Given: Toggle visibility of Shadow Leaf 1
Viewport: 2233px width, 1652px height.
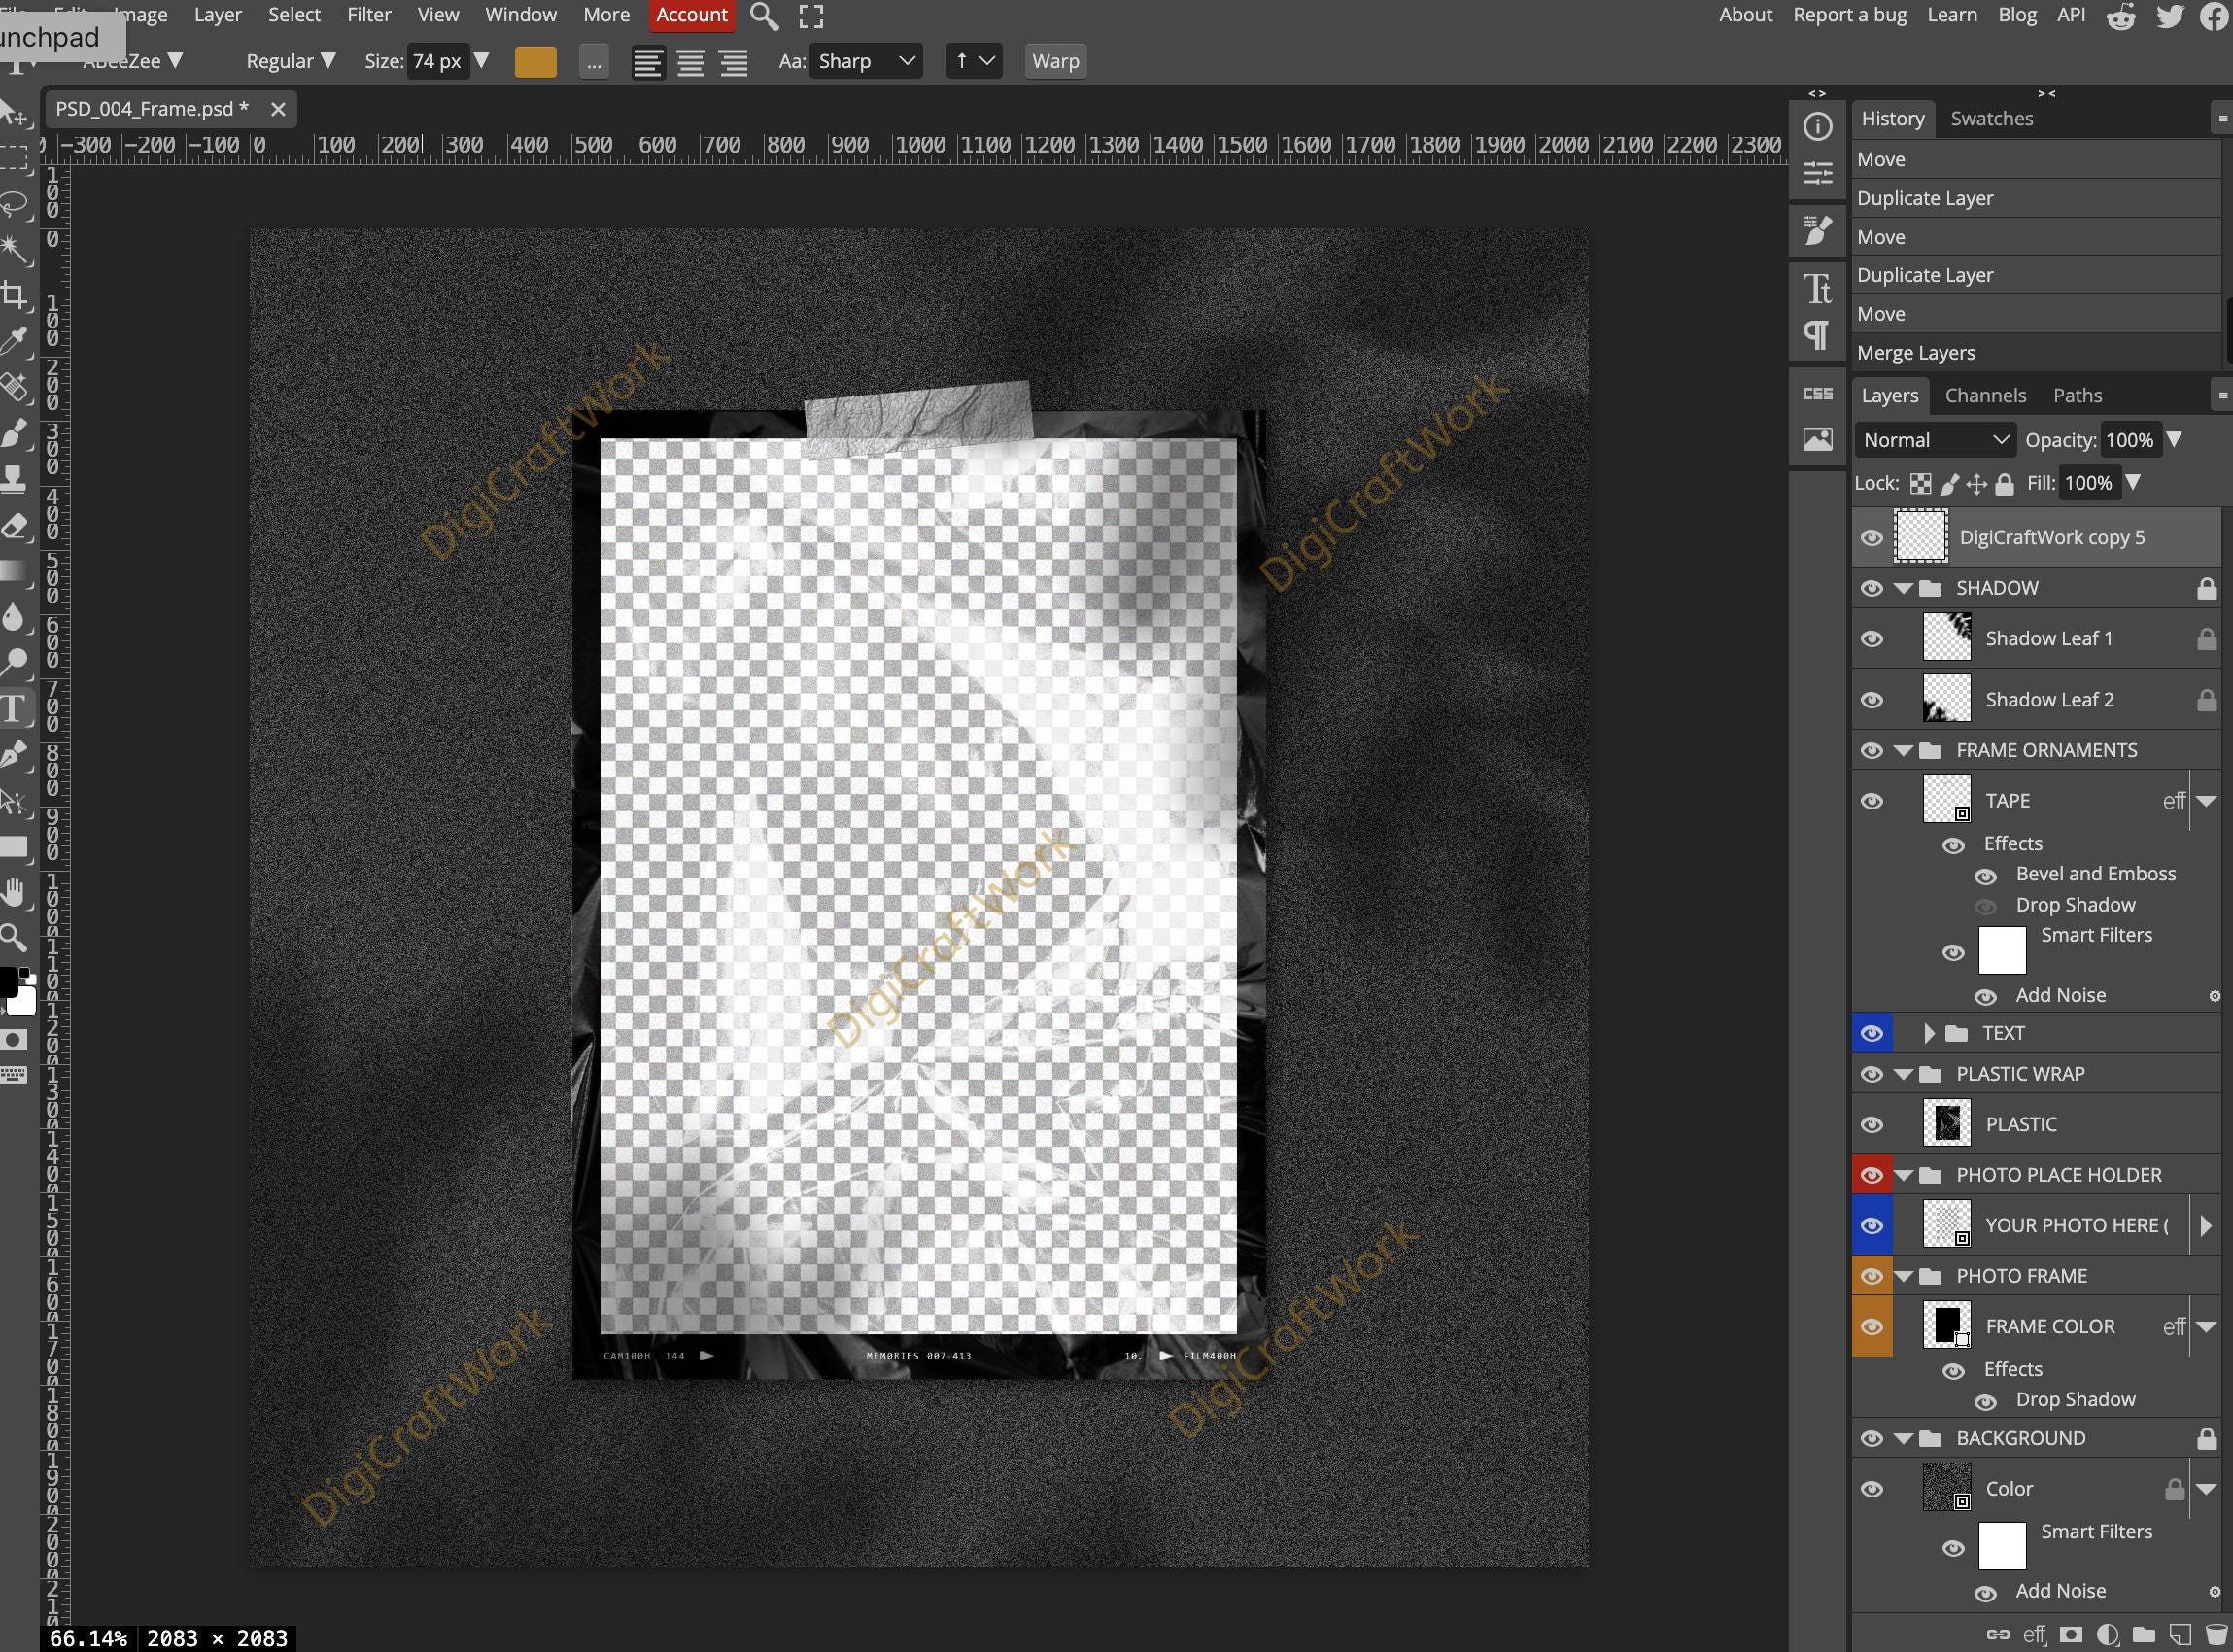Looking at the screenshot, I should pos(1871,639).
